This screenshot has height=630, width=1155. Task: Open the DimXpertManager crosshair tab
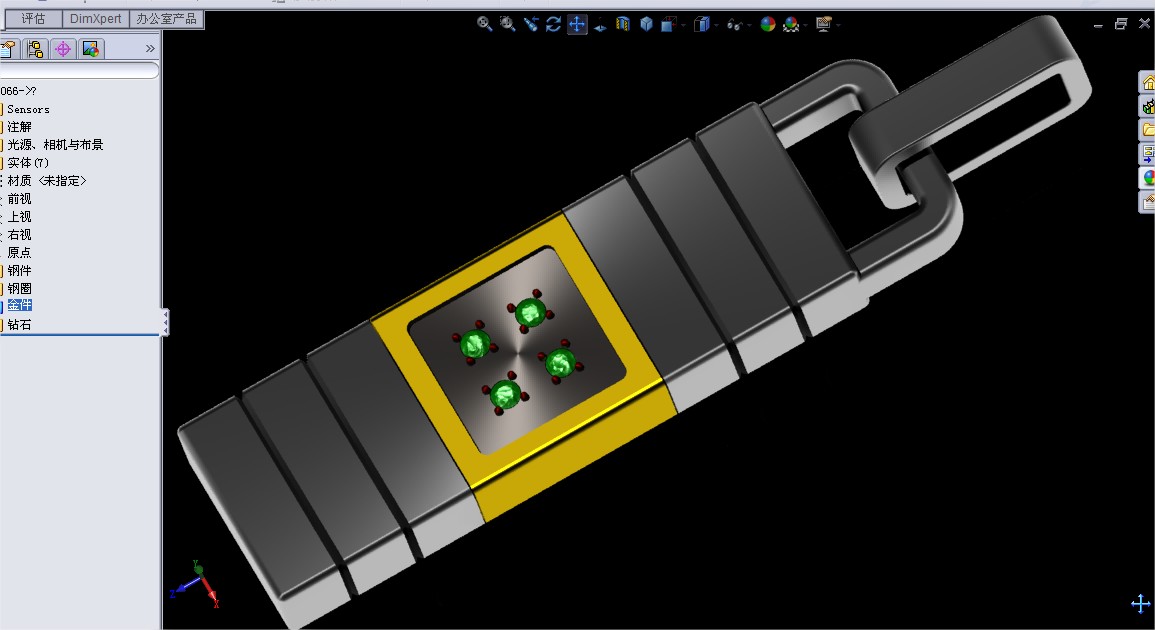click(63, 49)
